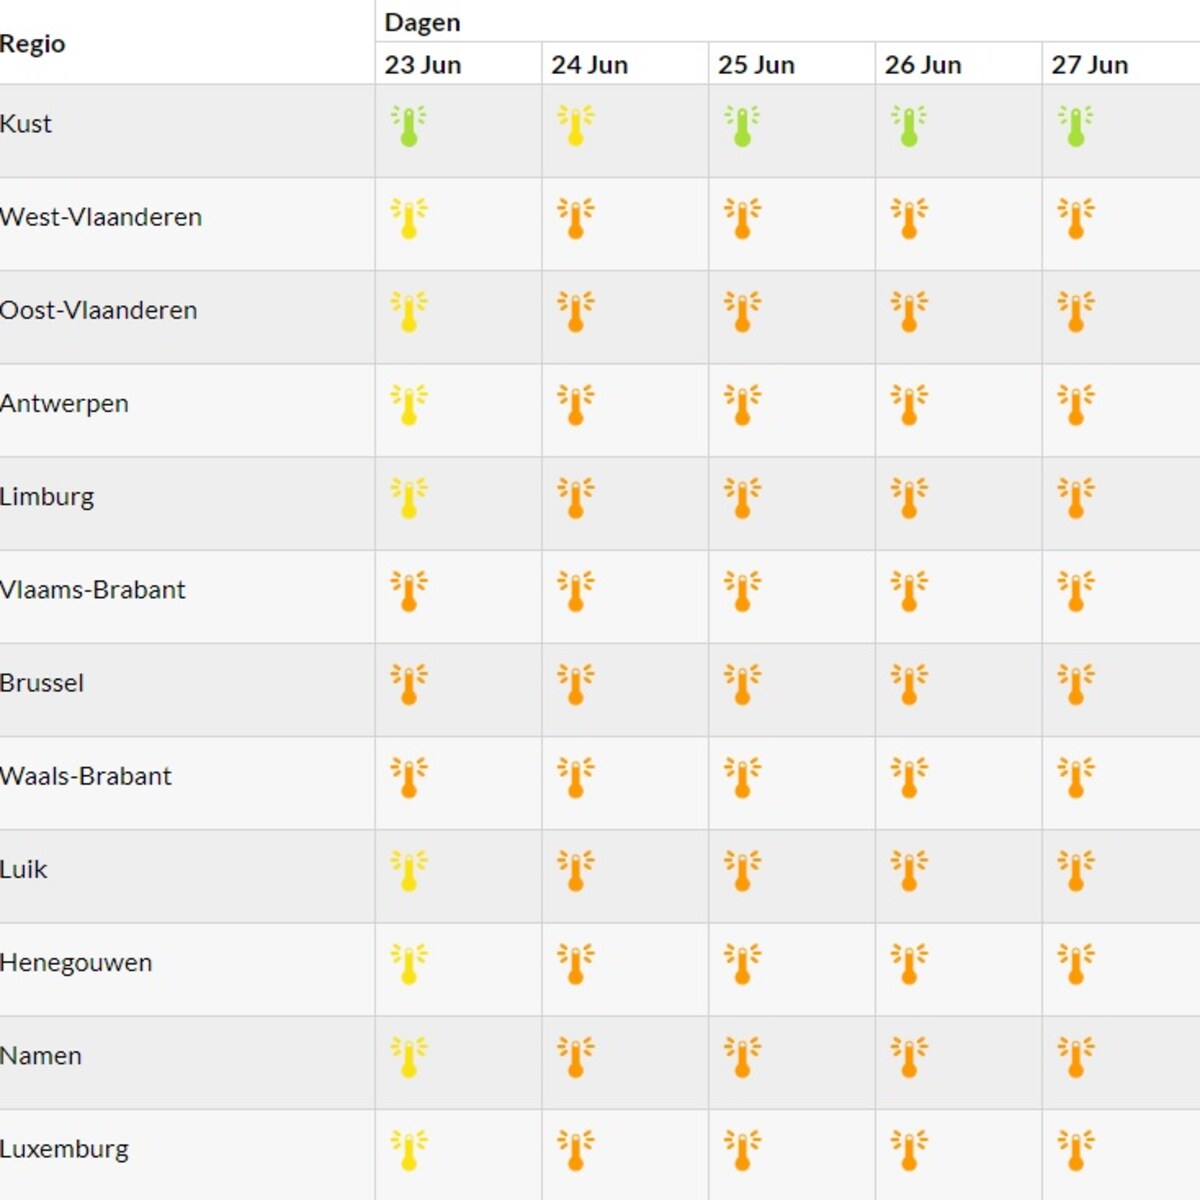The height and width of the screenshot is (1200, 1200).
Task: Select the Luxemburg region row label
Action: pos(64,1149)
